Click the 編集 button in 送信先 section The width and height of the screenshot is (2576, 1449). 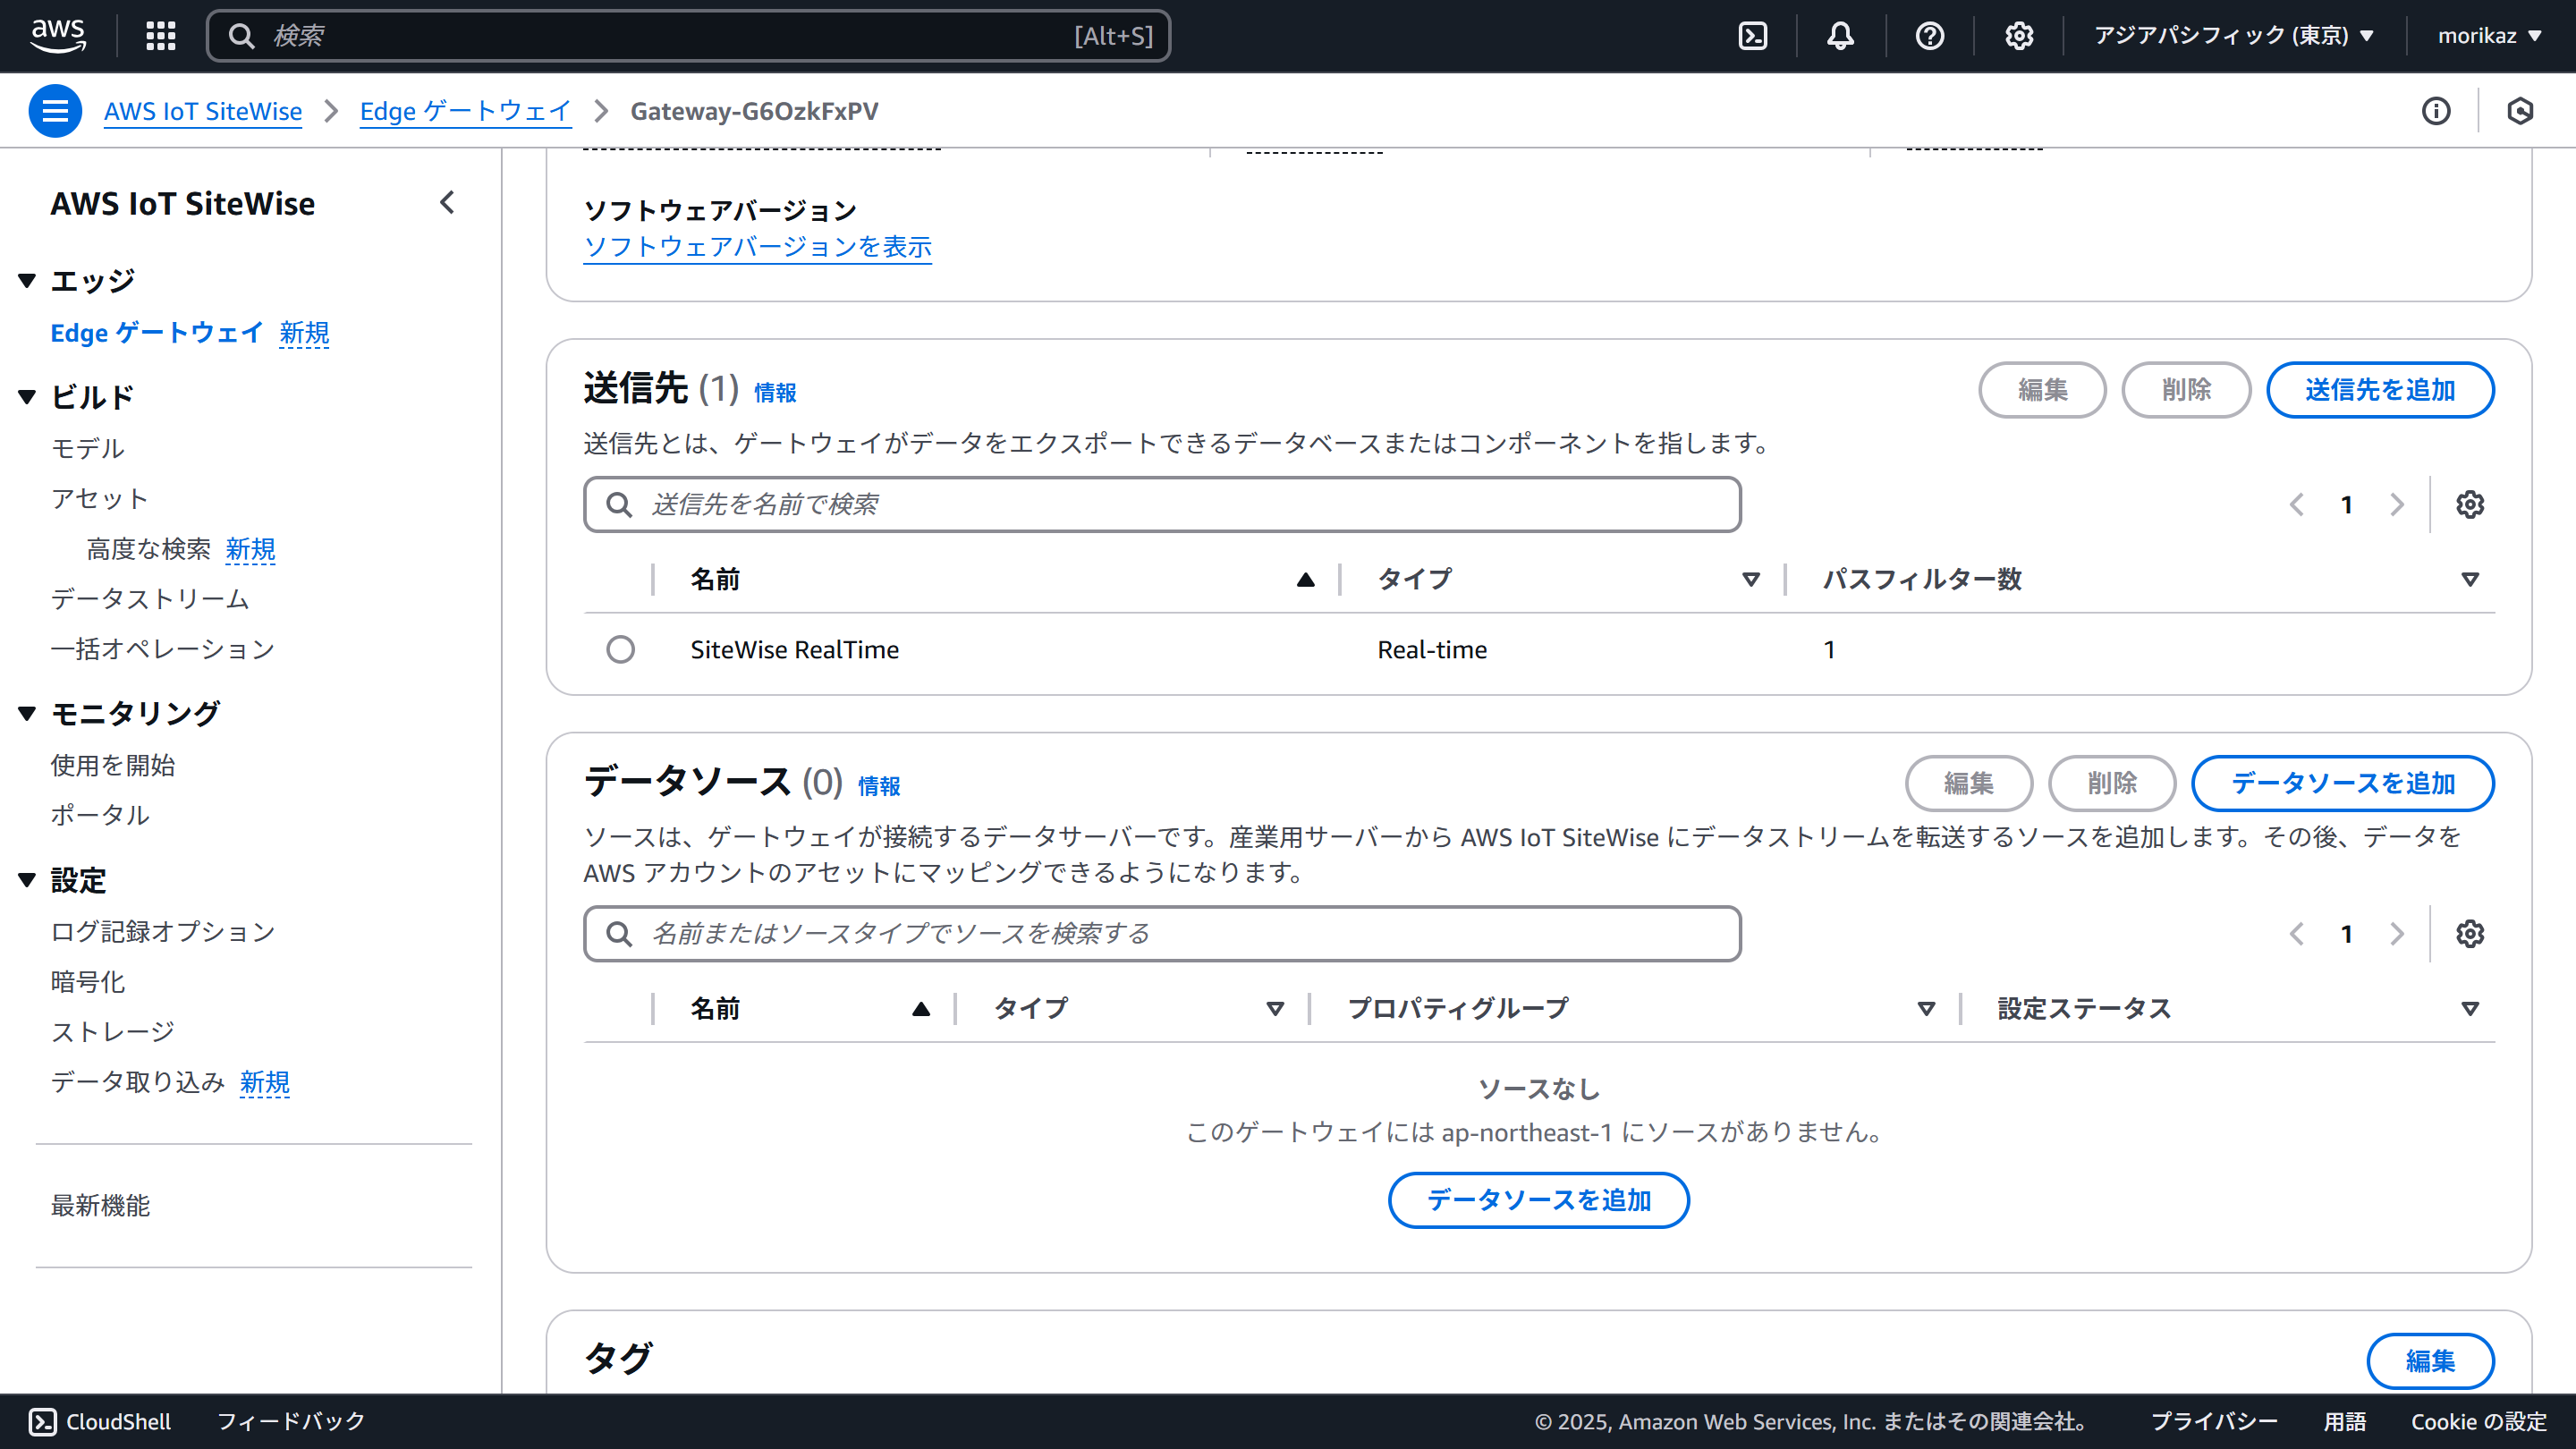2042,390
